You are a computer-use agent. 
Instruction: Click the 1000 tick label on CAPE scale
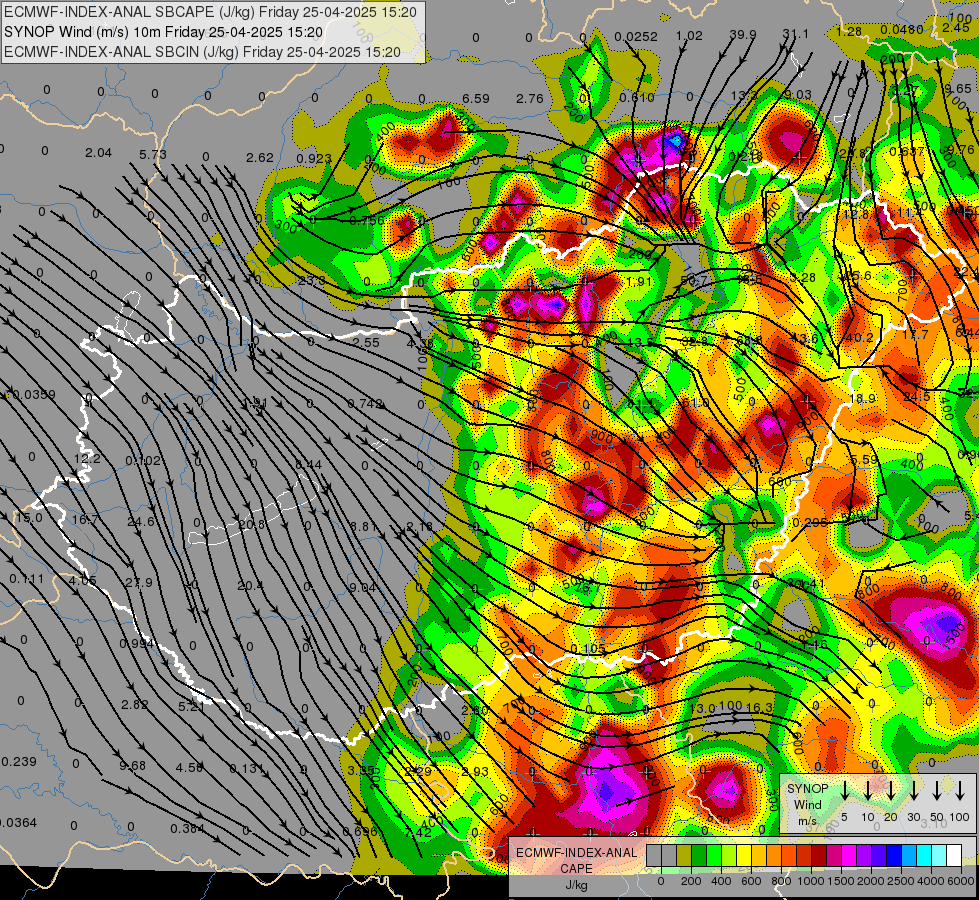pyautogui.click(x=812, y=881)
